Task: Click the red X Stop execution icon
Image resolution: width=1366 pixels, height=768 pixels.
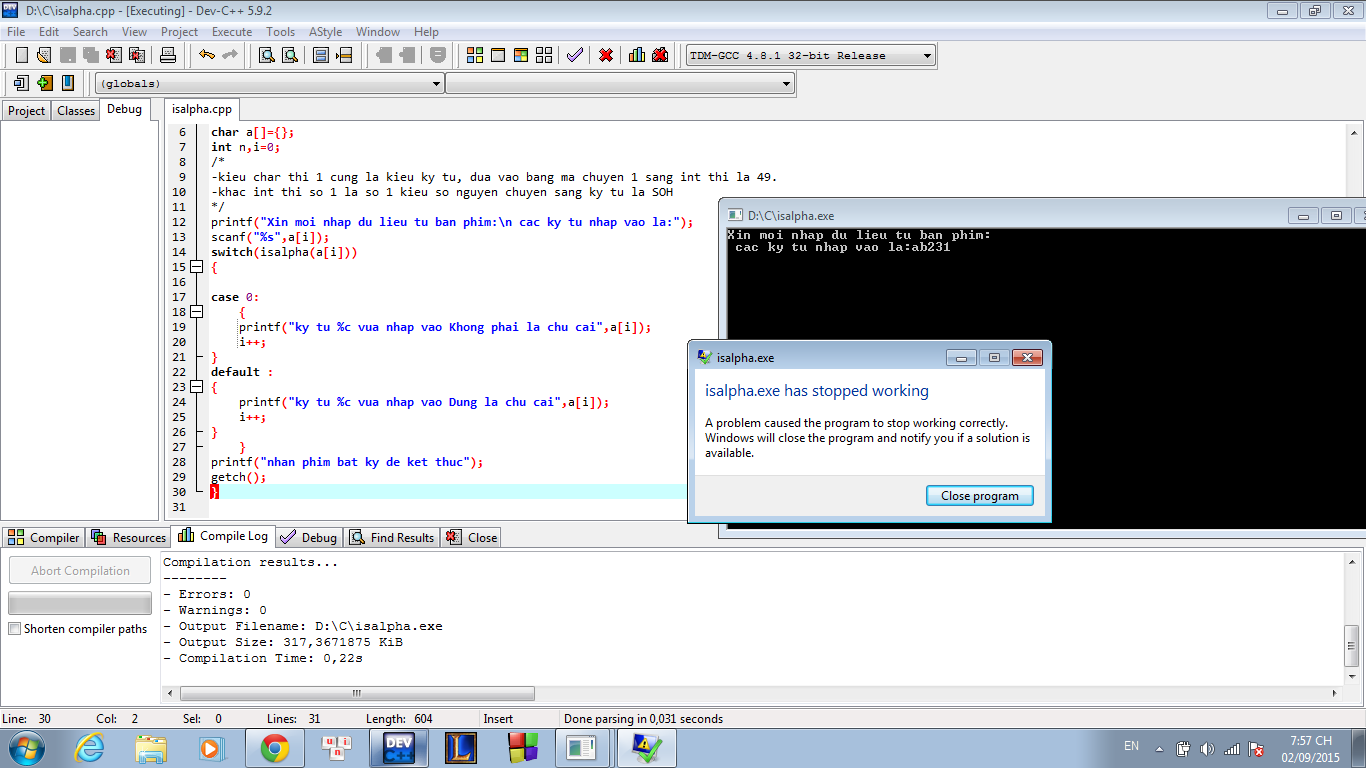Action: [x=606, y=55]
